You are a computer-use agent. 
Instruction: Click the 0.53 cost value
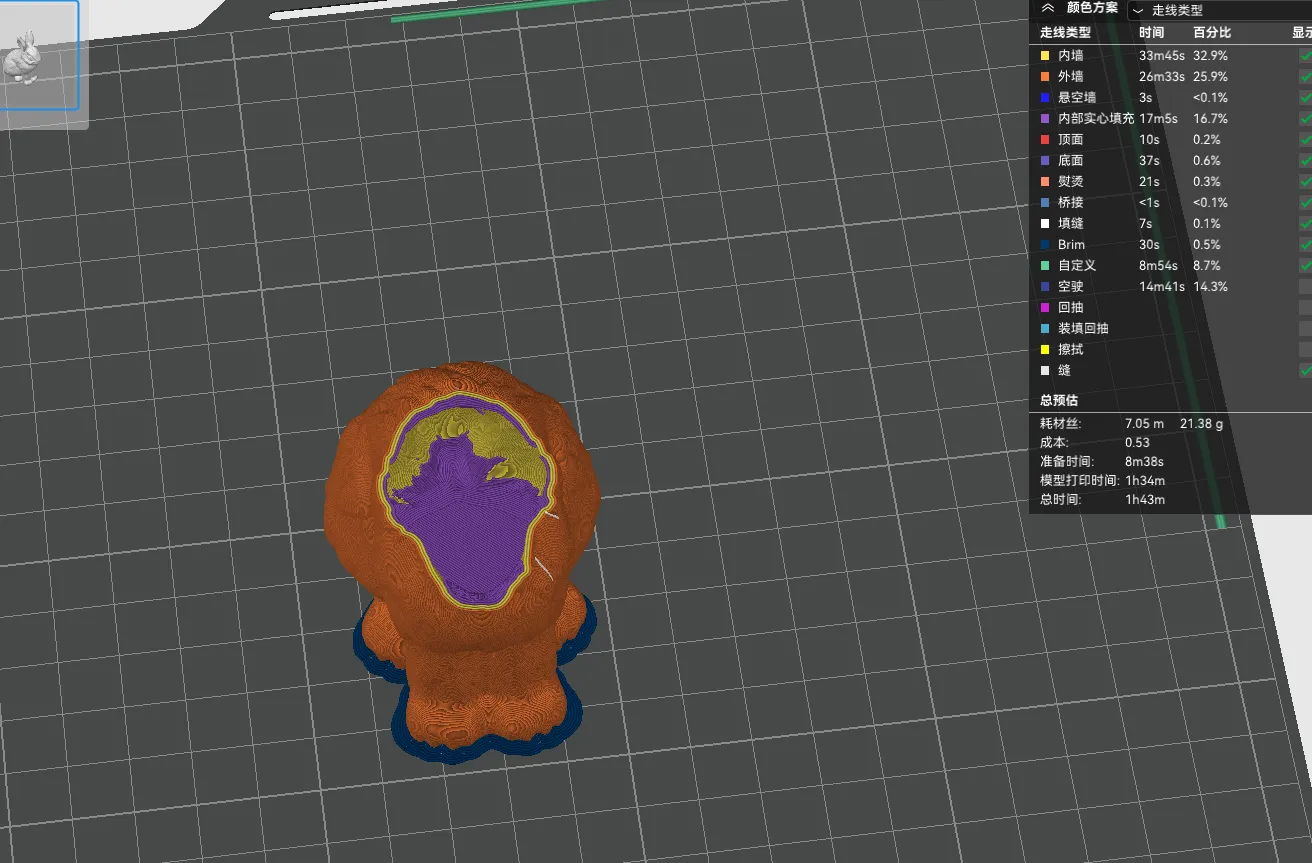pos(1138,443)
